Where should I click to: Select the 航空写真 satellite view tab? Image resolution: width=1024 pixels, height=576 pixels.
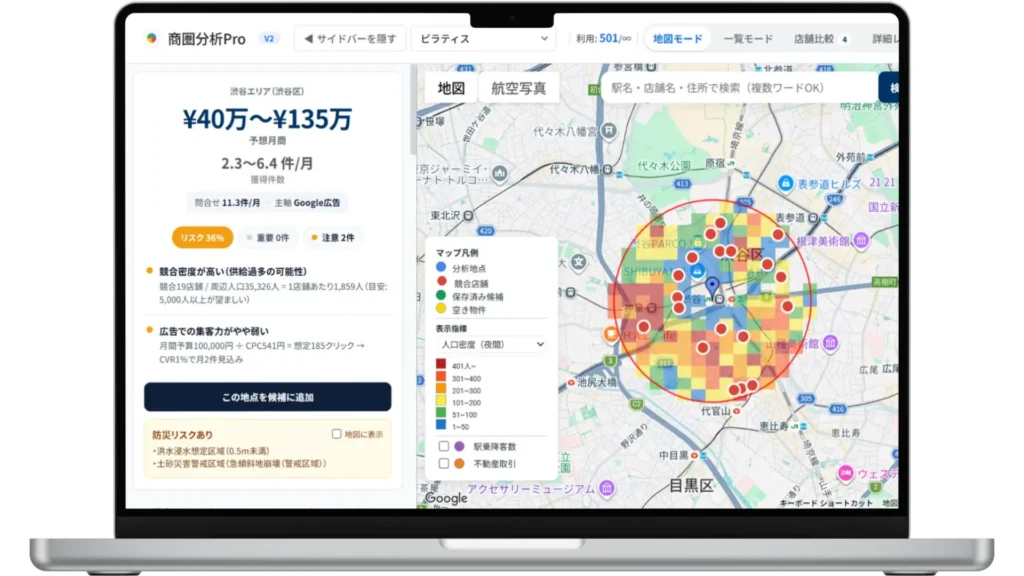pyautogui.click(x=519, y=88)
